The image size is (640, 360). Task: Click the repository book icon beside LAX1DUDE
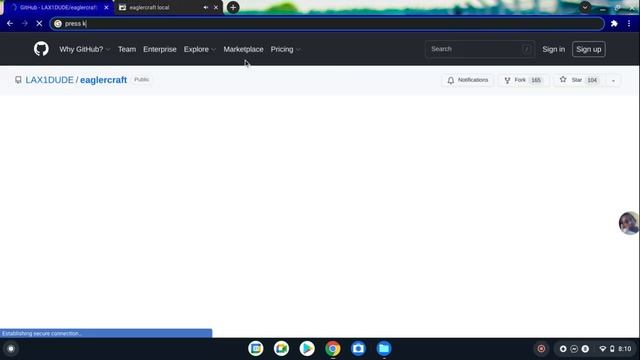(x=18, y=80)
